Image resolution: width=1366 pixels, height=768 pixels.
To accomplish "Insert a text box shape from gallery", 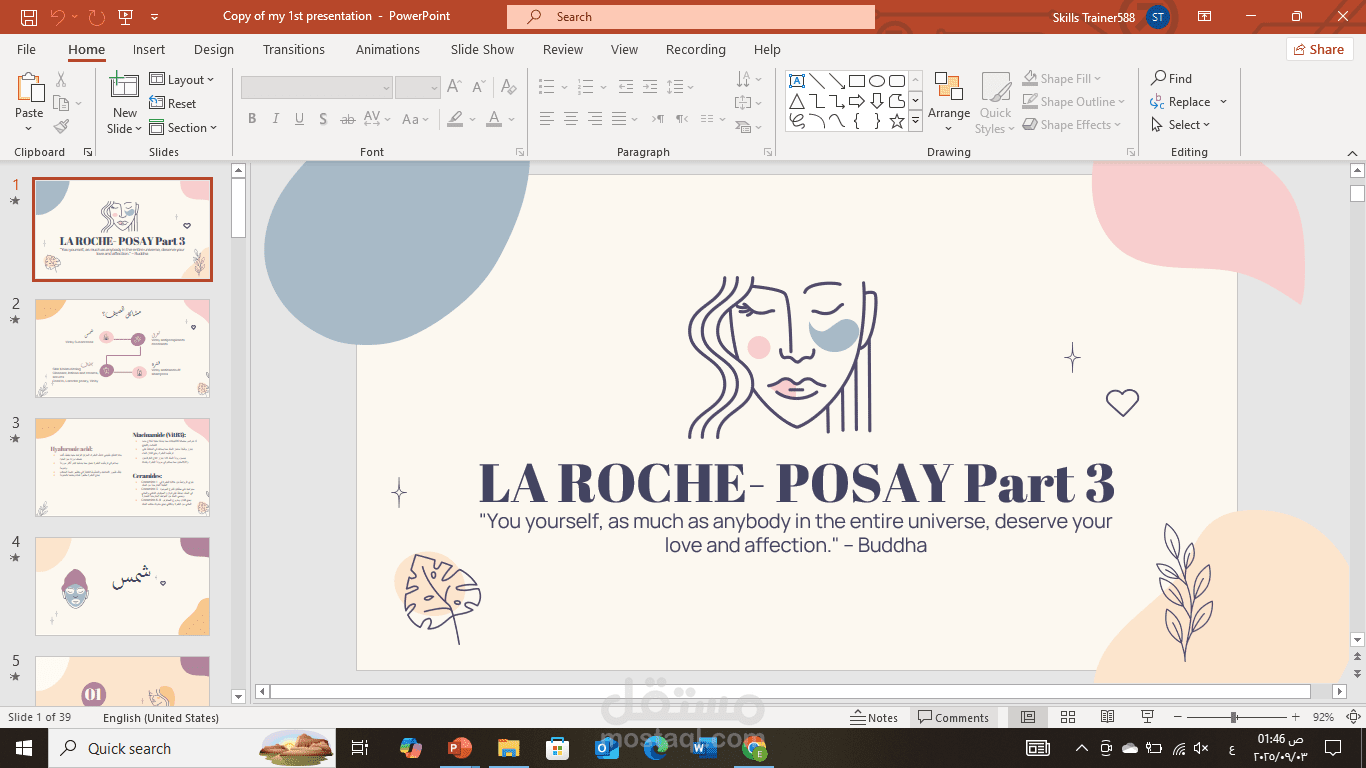I will (797, 81).
